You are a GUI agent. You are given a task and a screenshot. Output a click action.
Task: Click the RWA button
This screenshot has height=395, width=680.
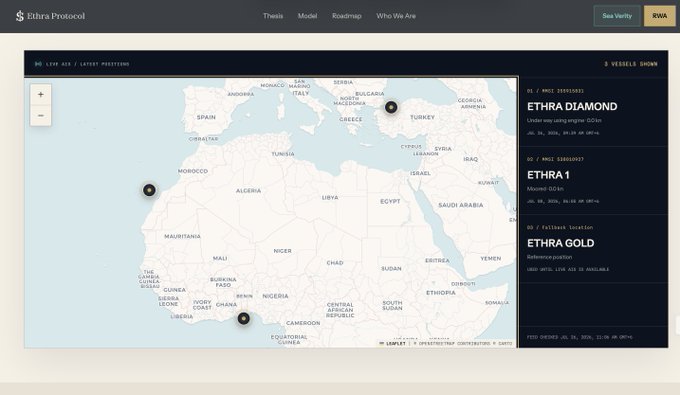pos(659,16)
